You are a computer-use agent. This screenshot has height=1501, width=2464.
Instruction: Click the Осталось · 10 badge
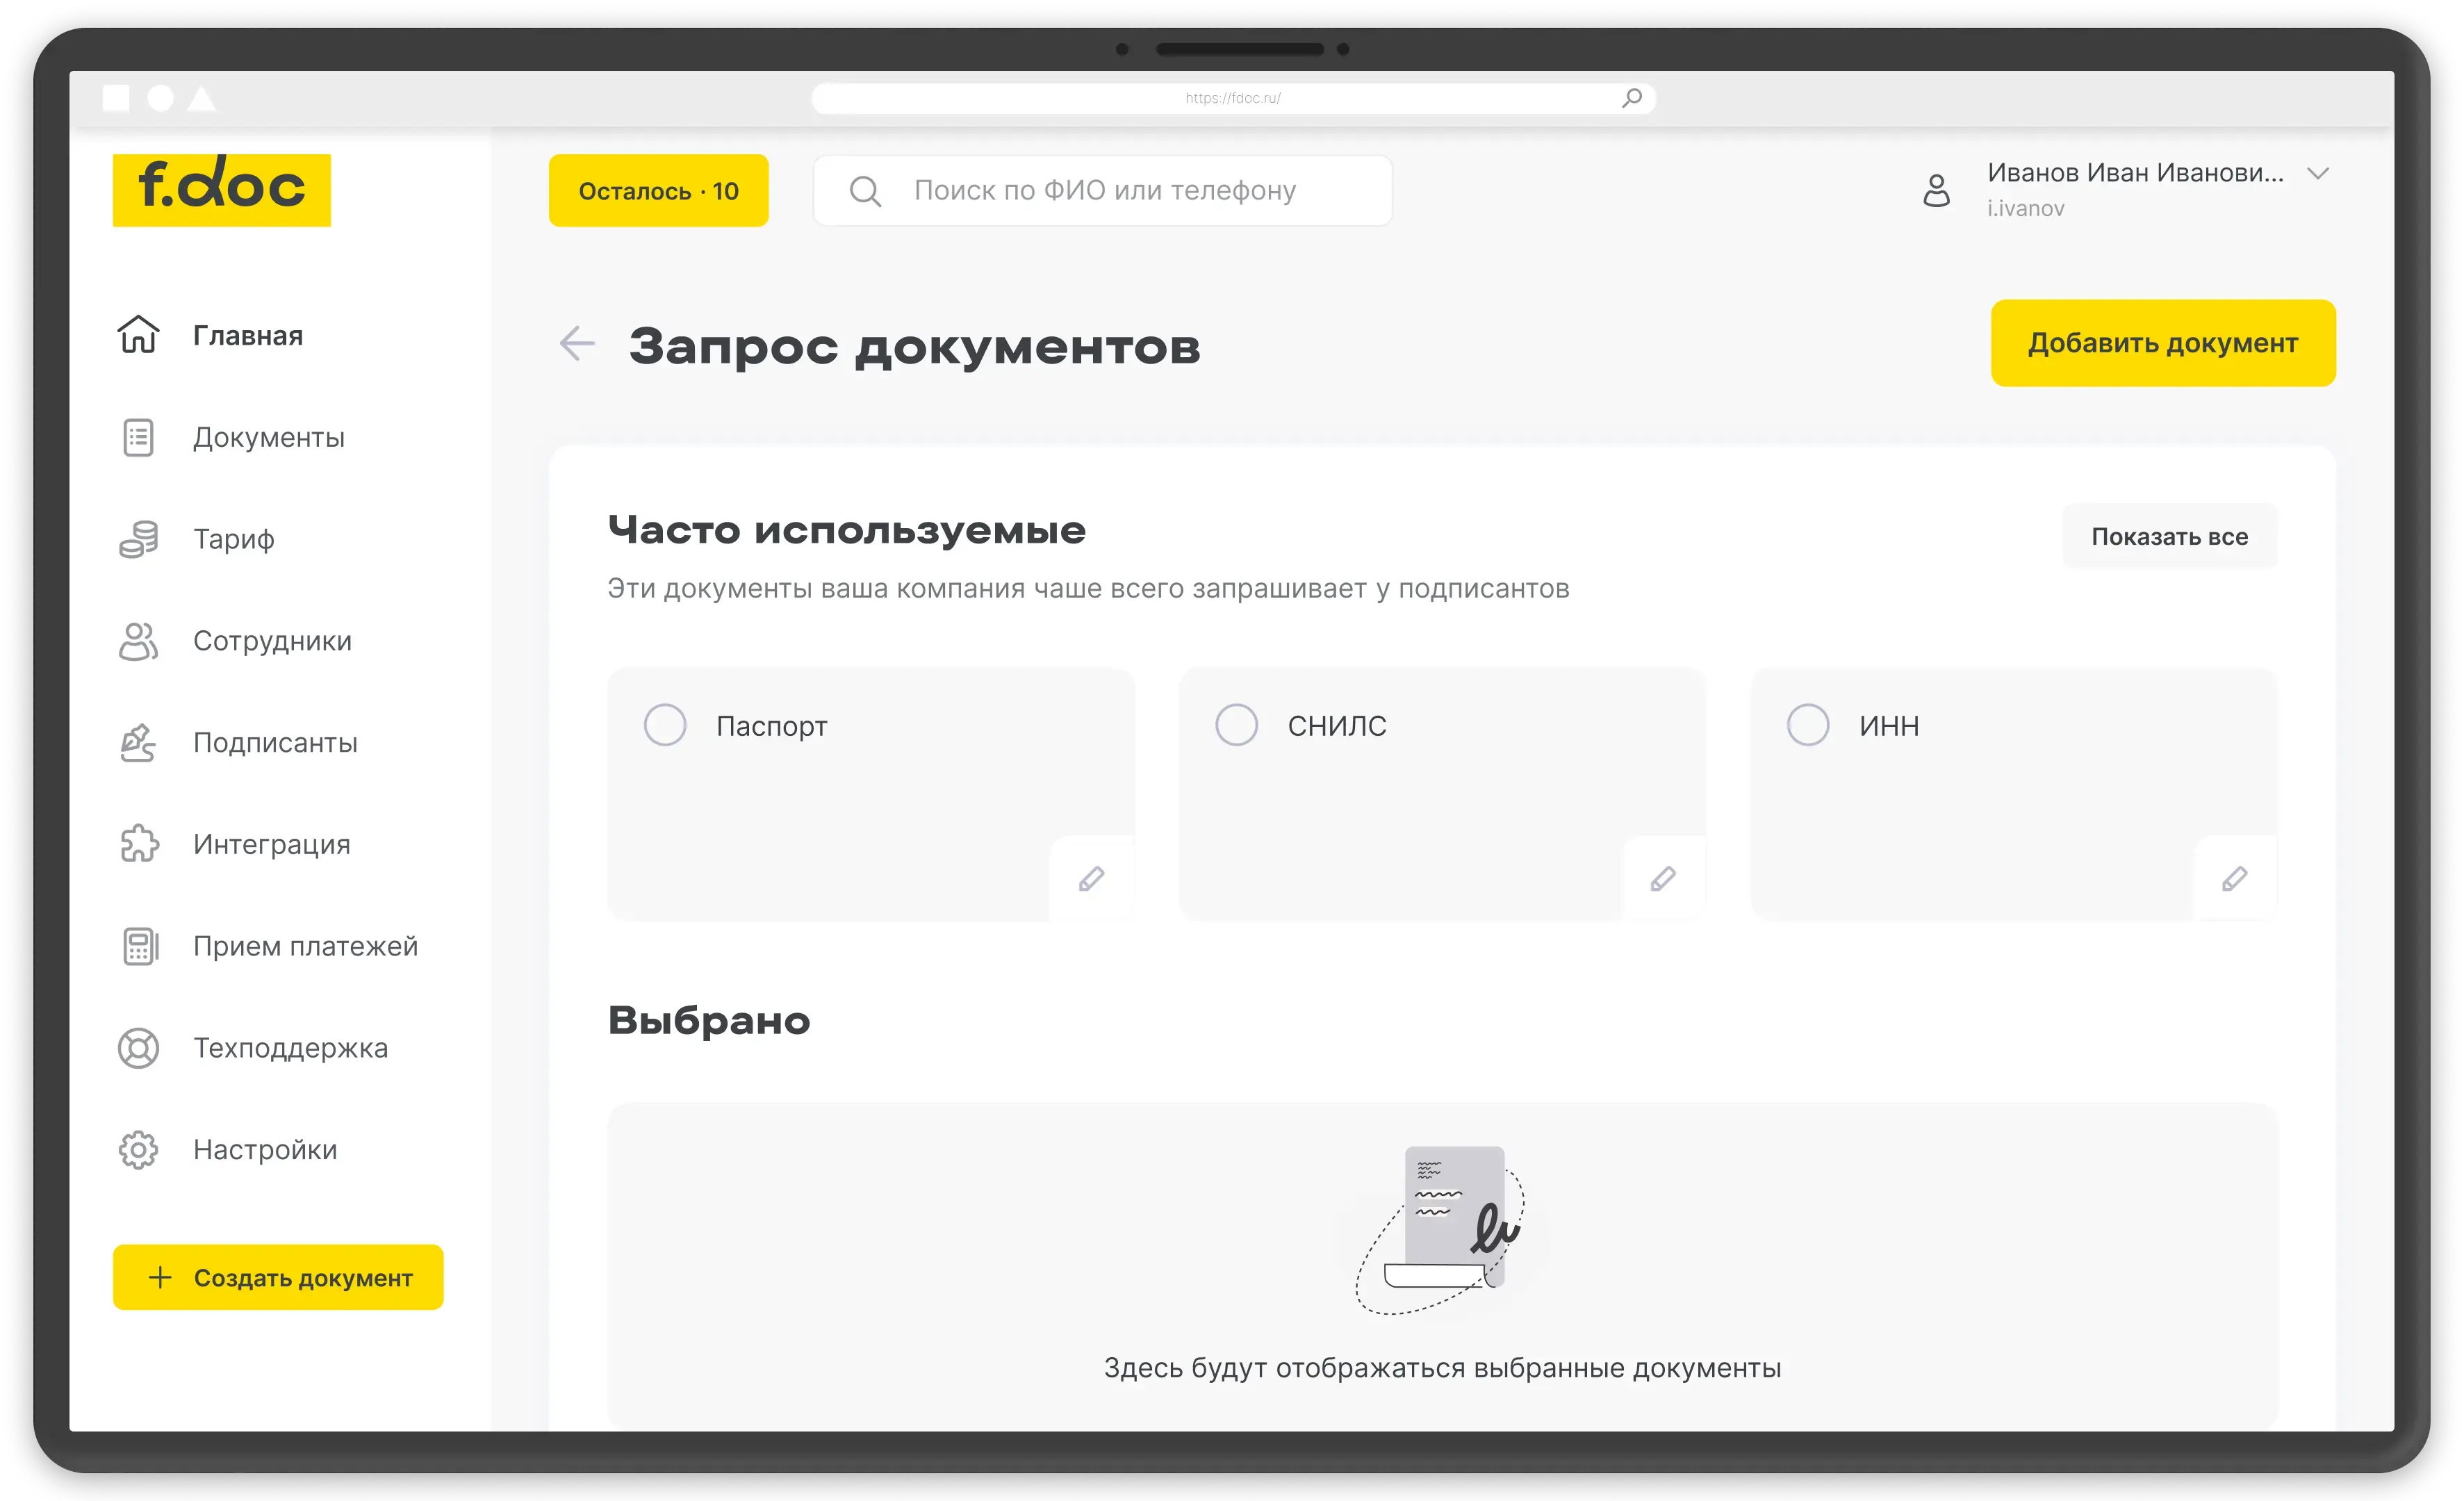[x=658, y=191]
